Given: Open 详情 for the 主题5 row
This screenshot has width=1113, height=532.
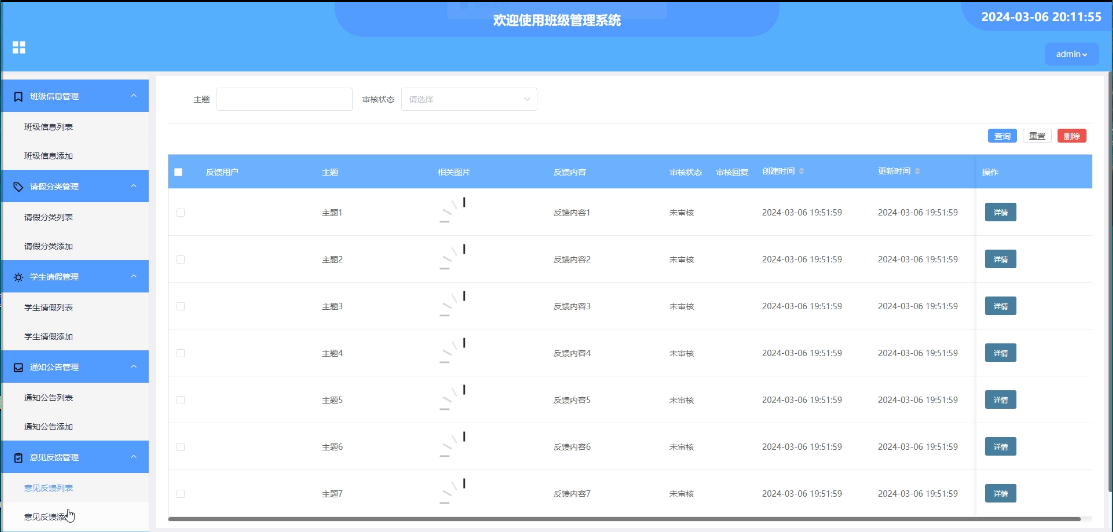Looking at the screenshot, I should point(1000,400).
